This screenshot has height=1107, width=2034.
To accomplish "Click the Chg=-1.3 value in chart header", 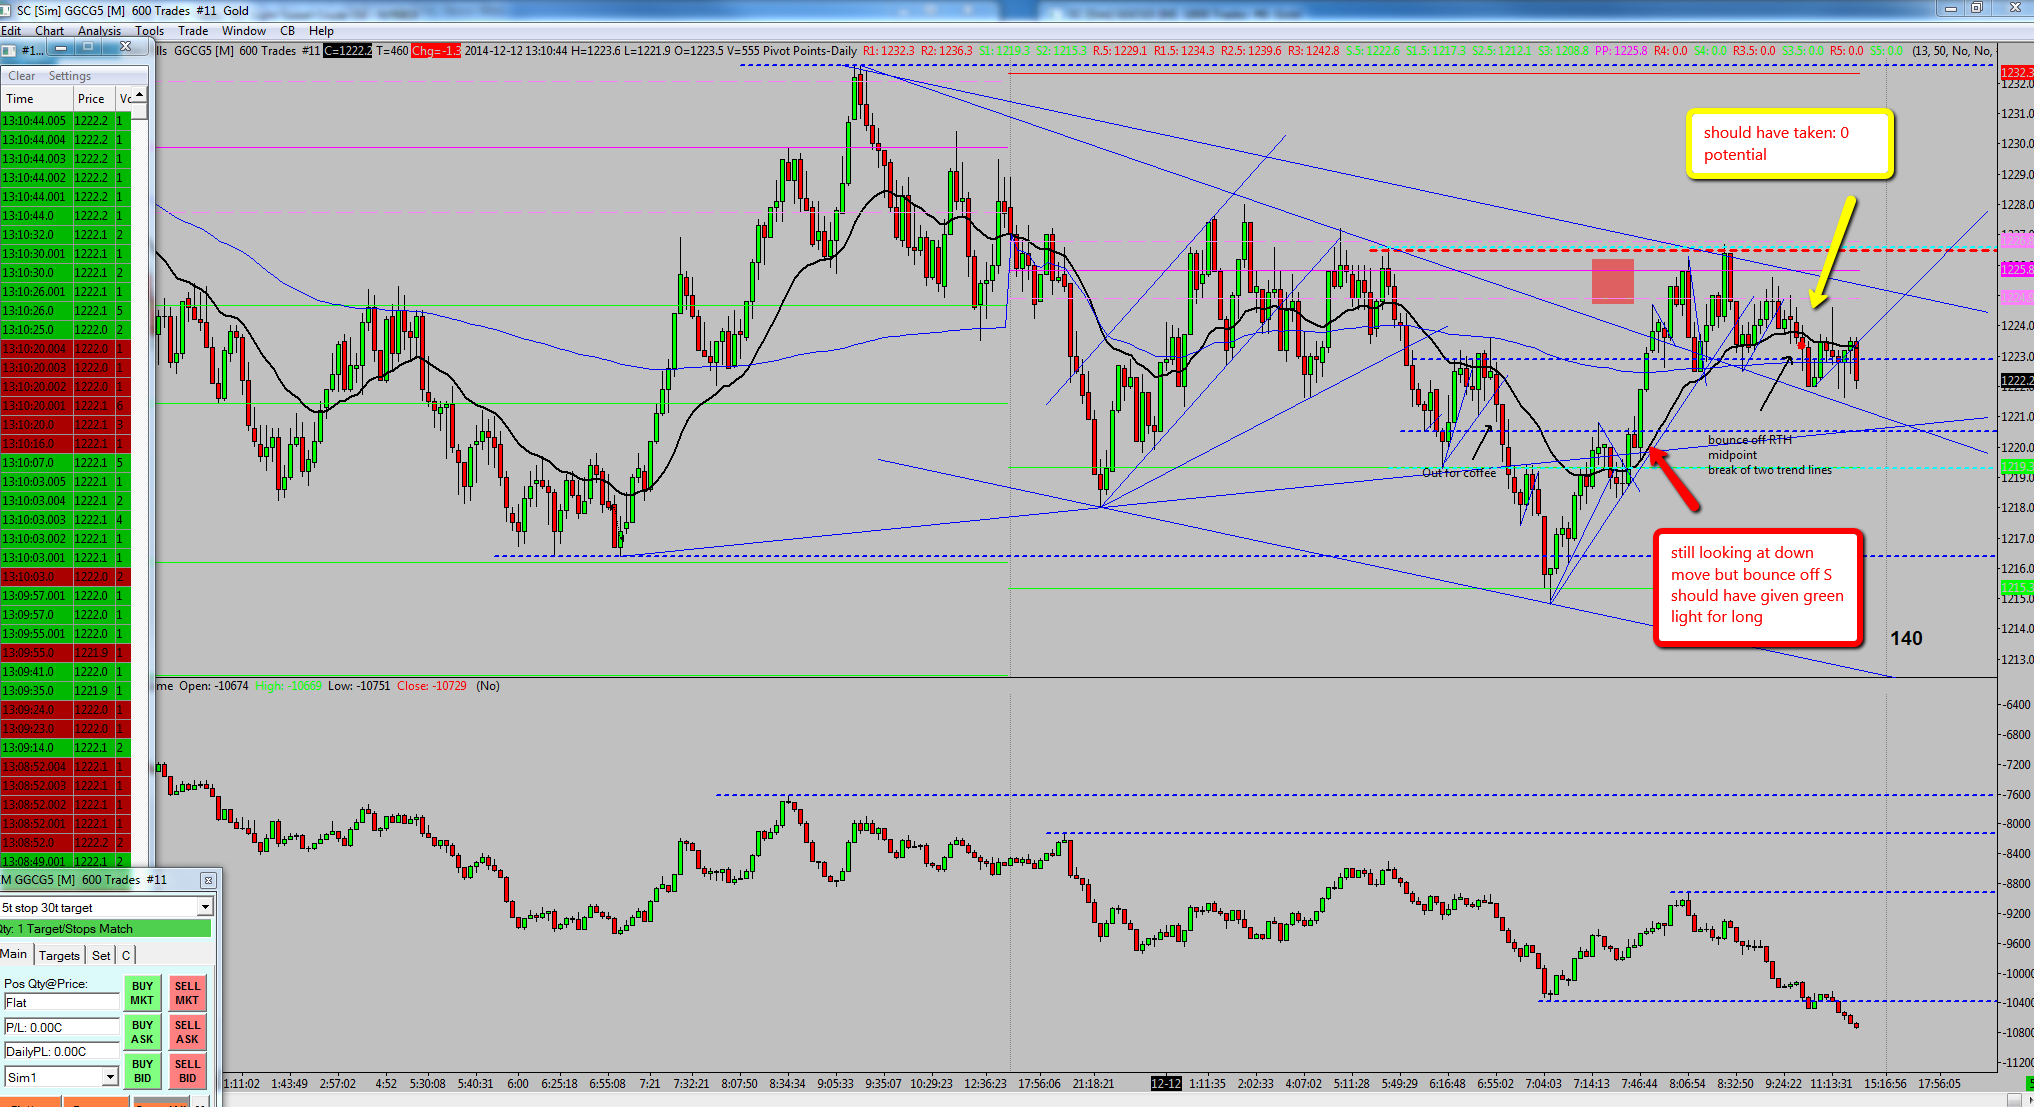I will point(436,51).
